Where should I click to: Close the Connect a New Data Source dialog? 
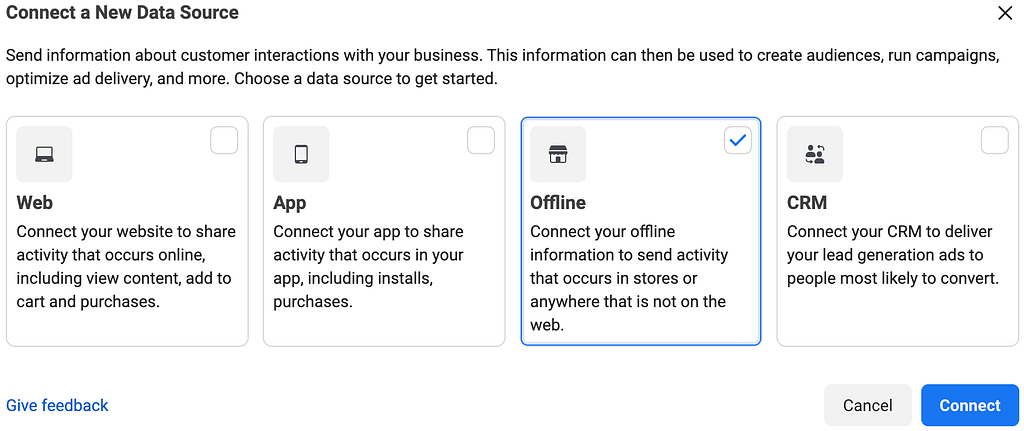click(1005, 13)
